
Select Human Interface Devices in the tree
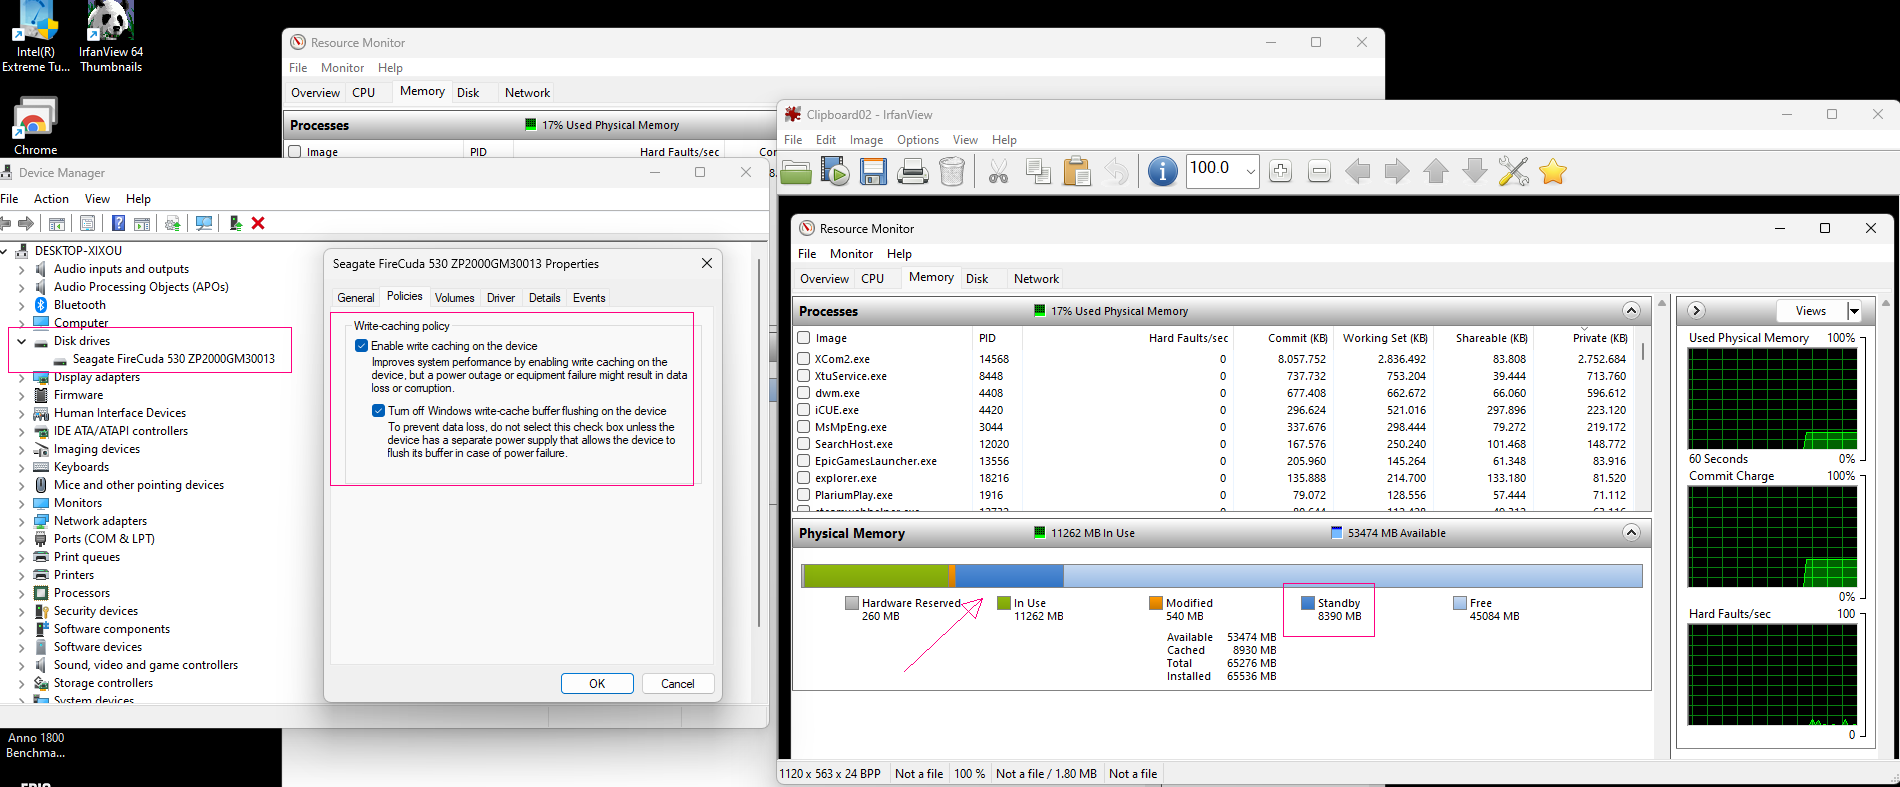(x=120, y=413)
